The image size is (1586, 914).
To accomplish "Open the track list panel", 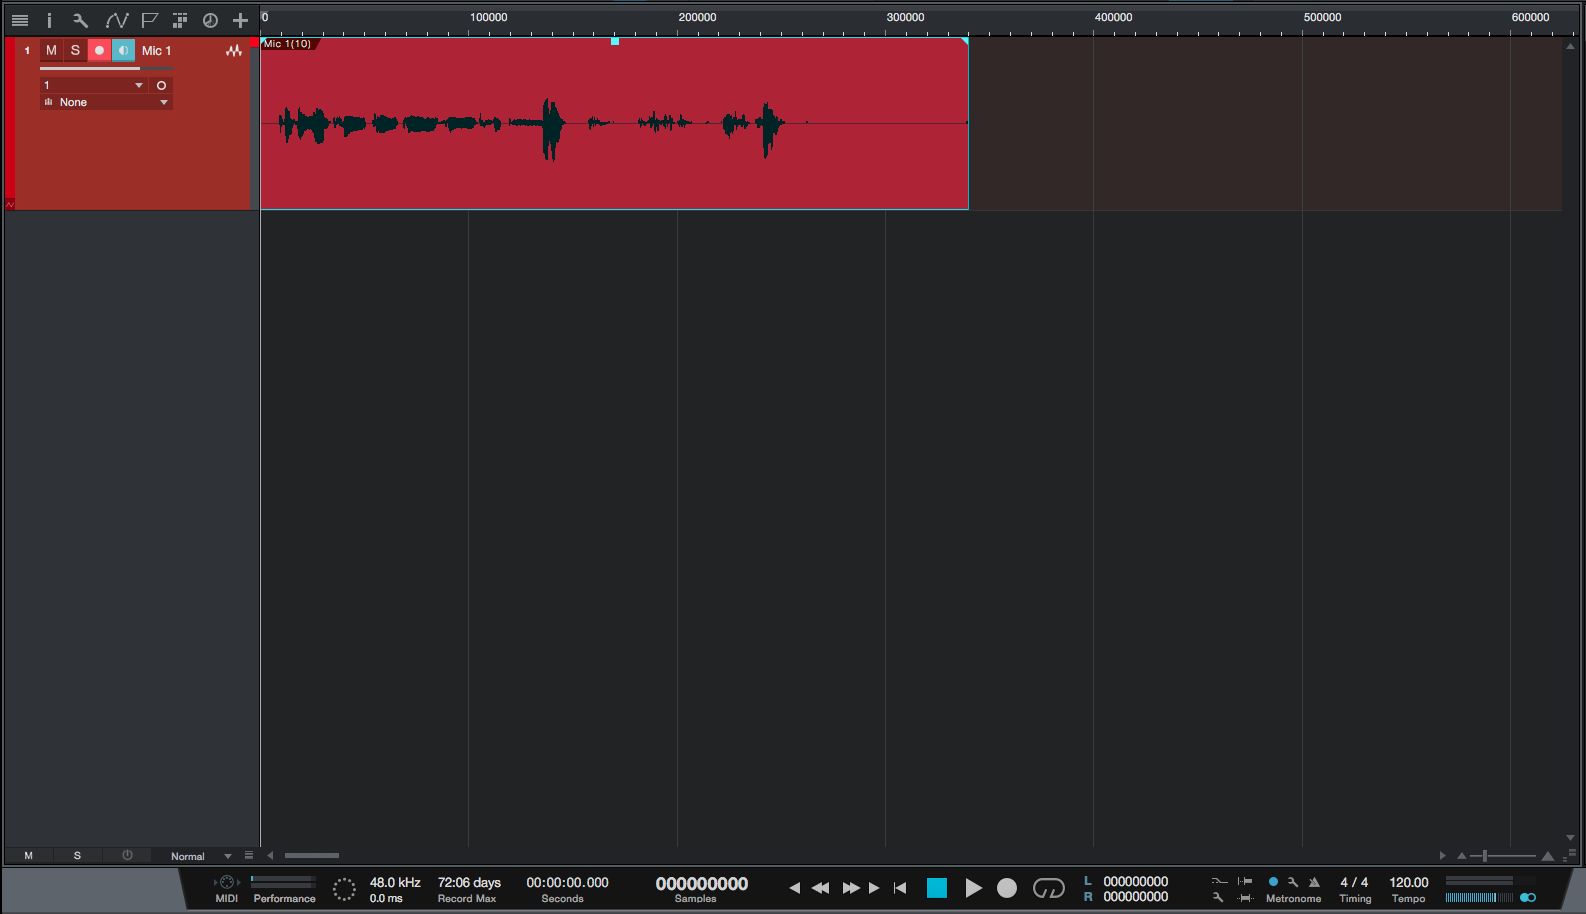I will [20, 20].
